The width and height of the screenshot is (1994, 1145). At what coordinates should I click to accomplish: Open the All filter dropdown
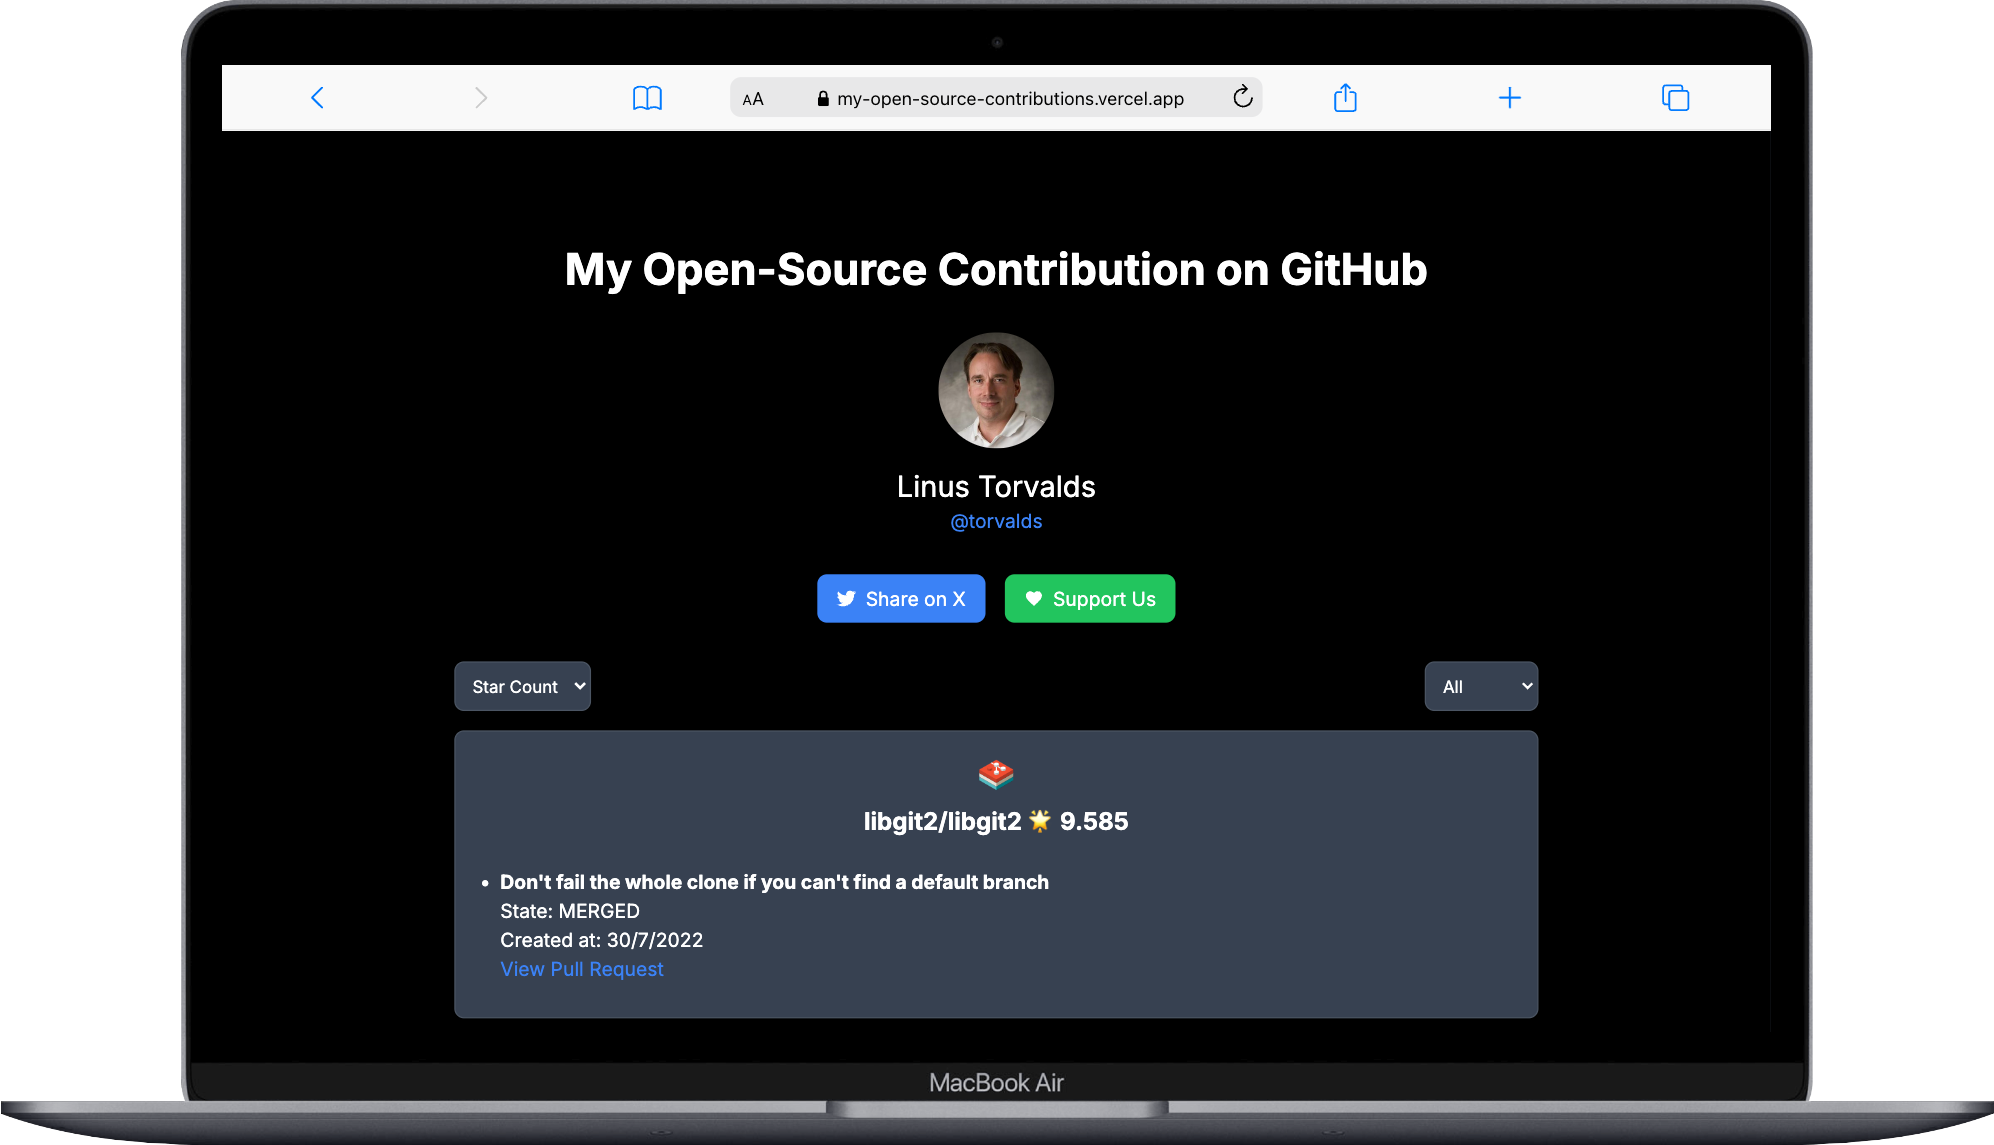[1481, 687]
